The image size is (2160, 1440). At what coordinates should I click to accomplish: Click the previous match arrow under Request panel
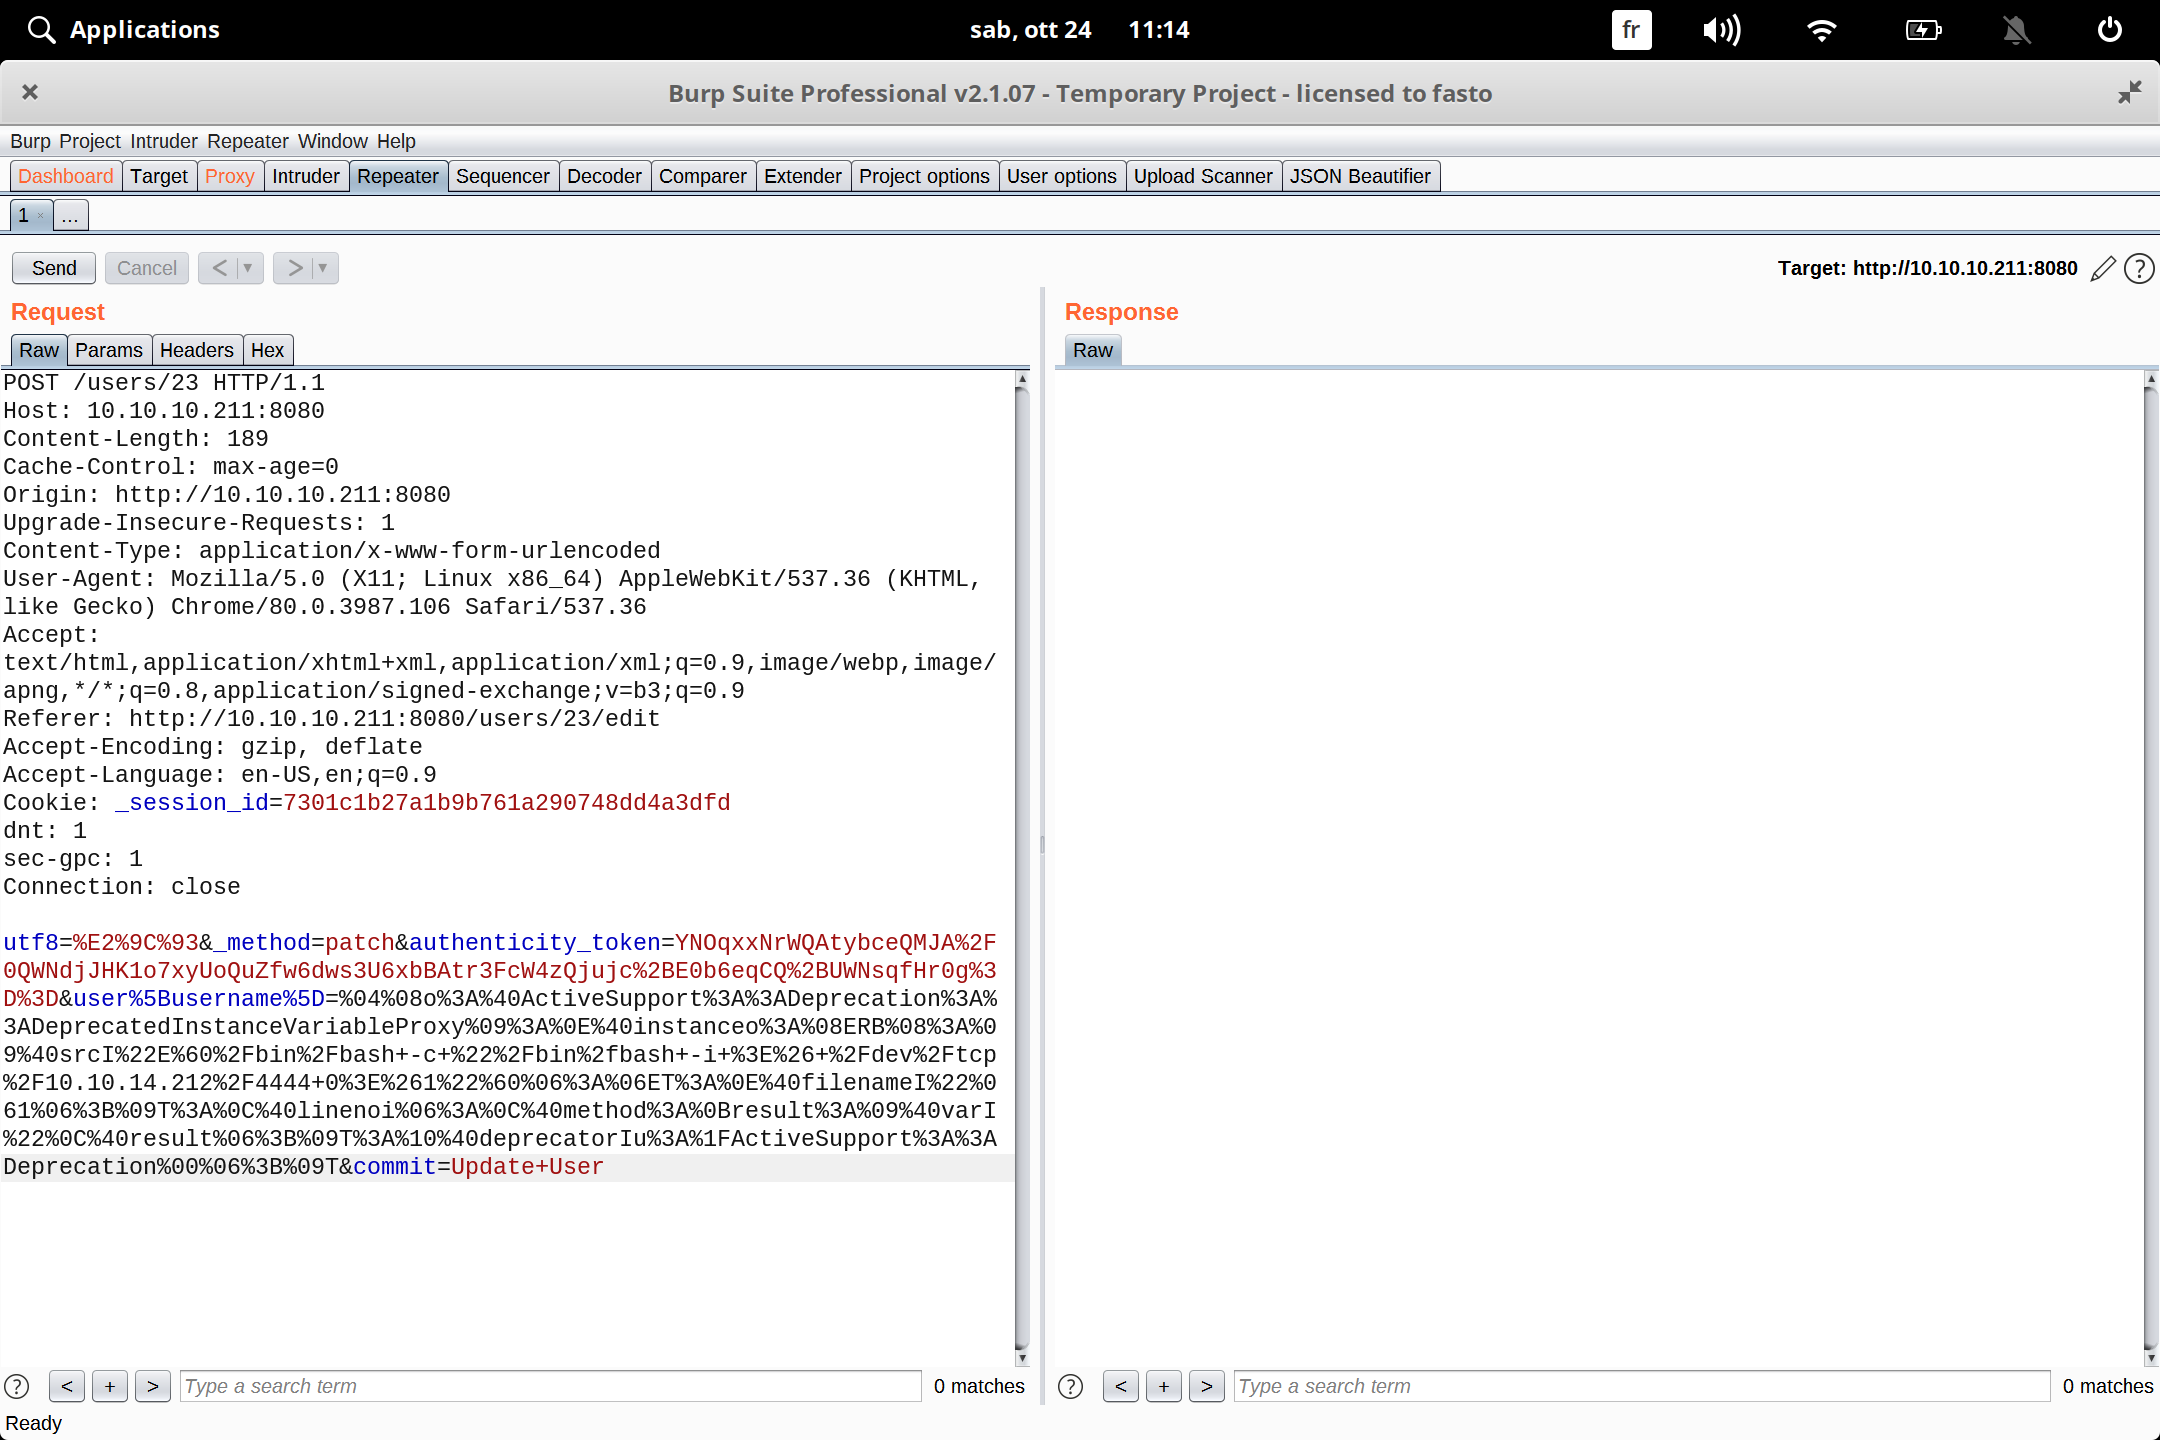pos(67,1386)
